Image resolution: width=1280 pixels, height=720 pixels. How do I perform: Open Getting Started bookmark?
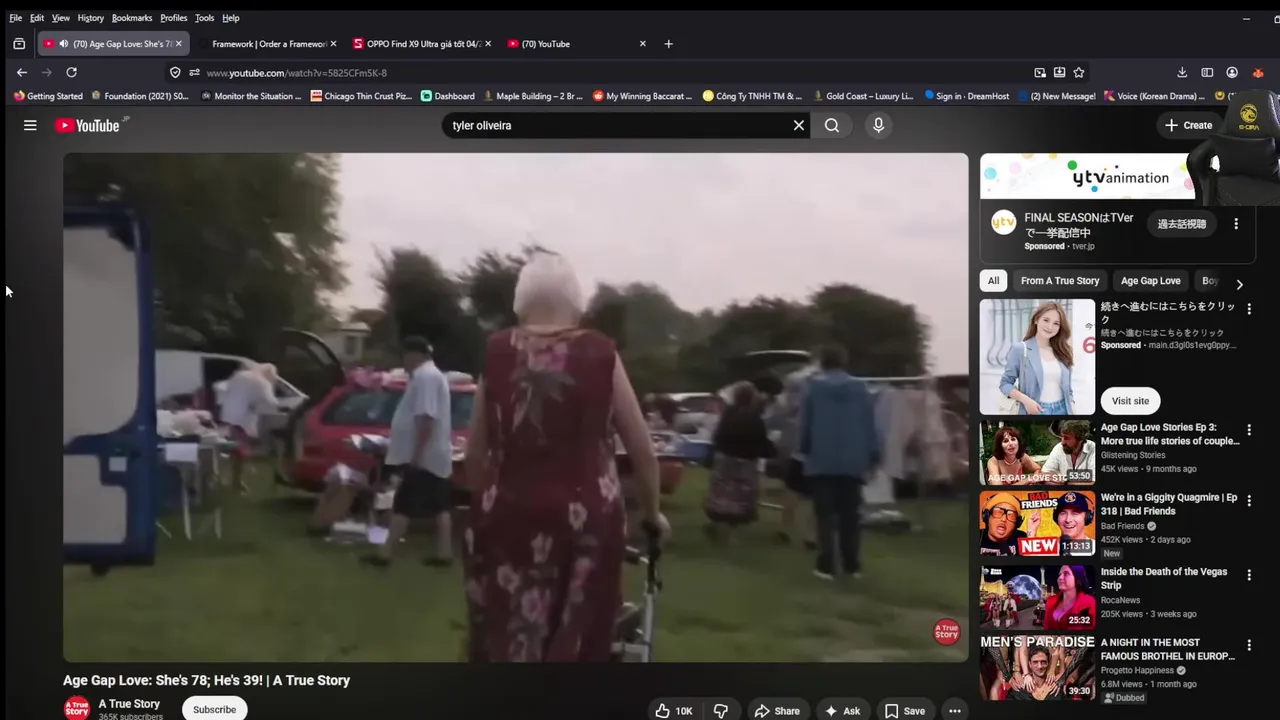(48, 96)
